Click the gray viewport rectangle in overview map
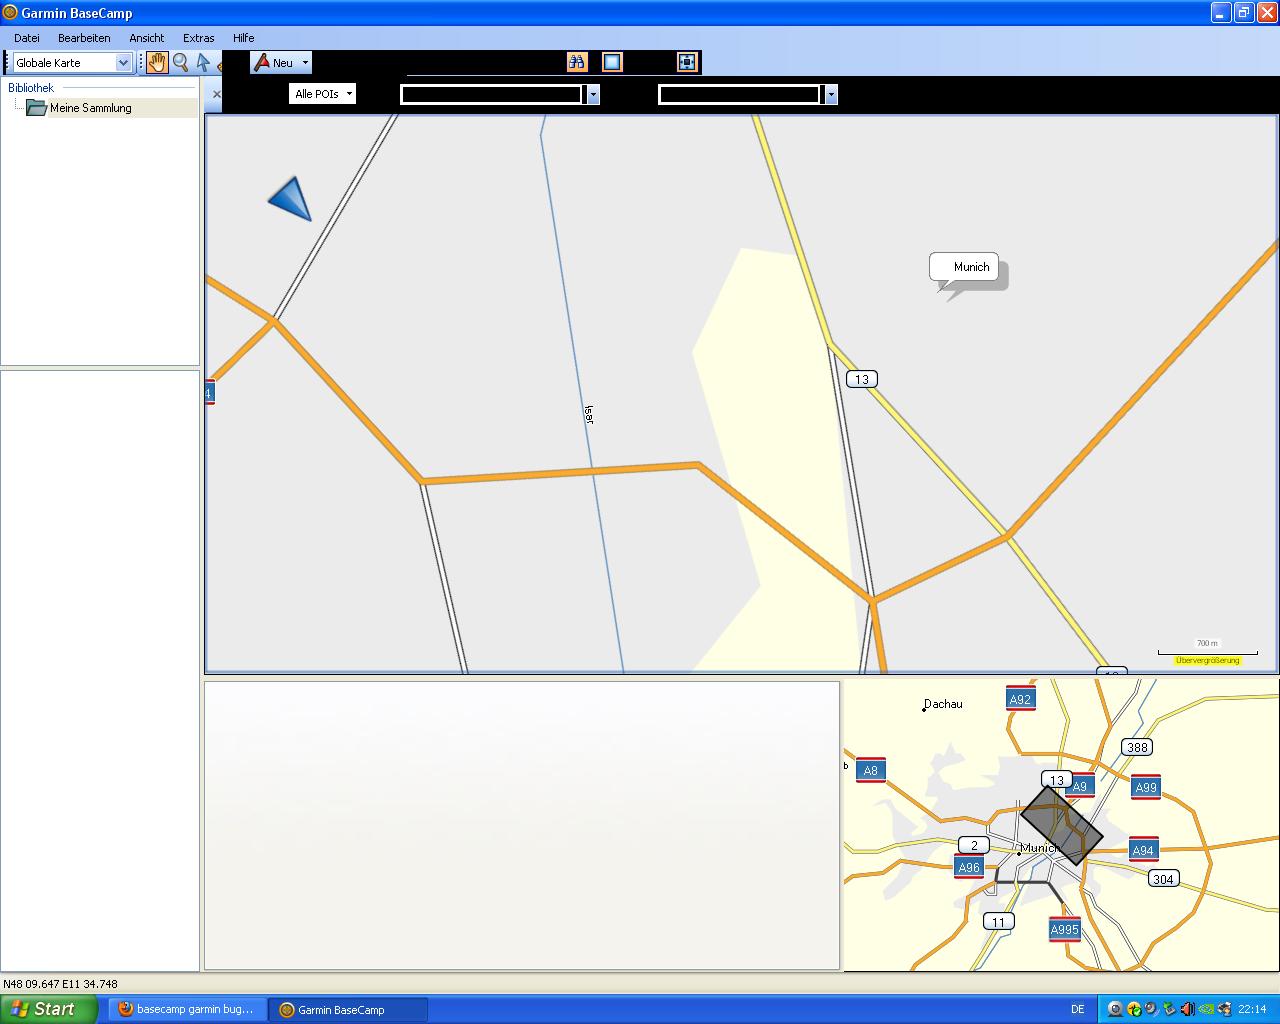 point(1061,825)
